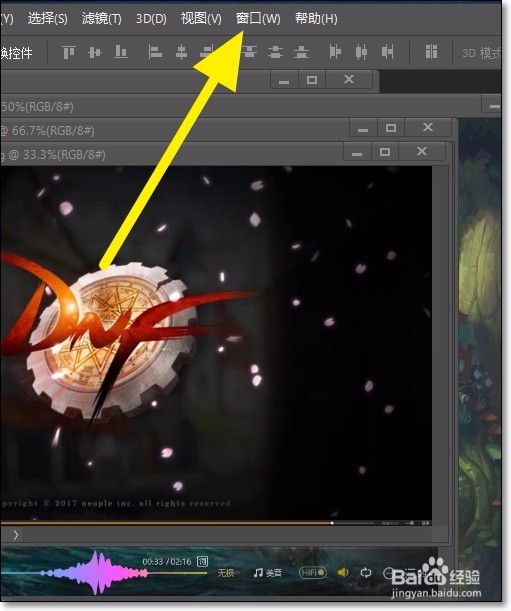
Task: Click the distribute left edges icon
Action: [x=335, y=52]
